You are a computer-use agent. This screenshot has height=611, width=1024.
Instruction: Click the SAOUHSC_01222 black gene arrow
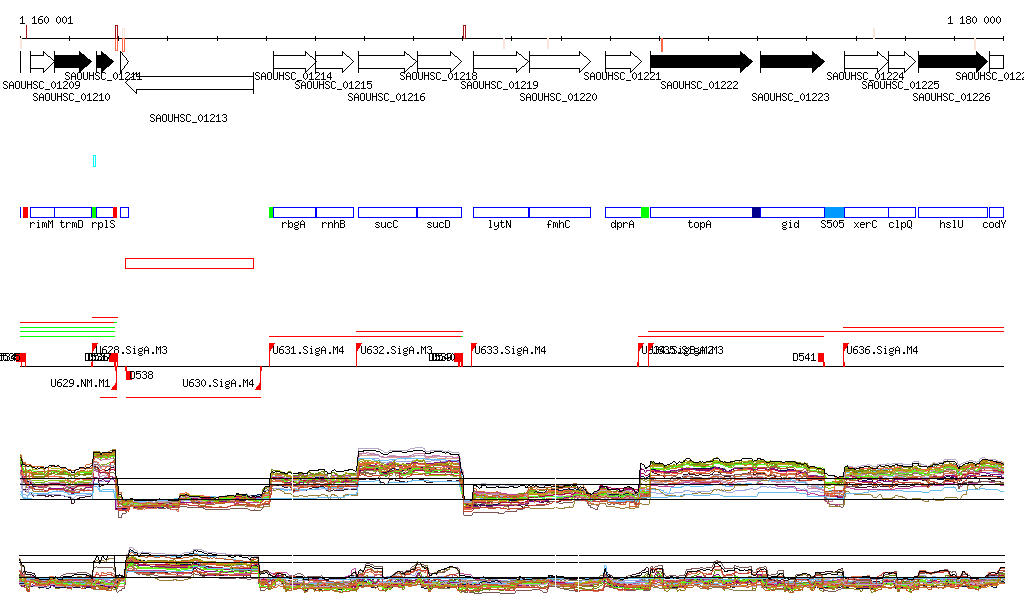tap(701, 62)
